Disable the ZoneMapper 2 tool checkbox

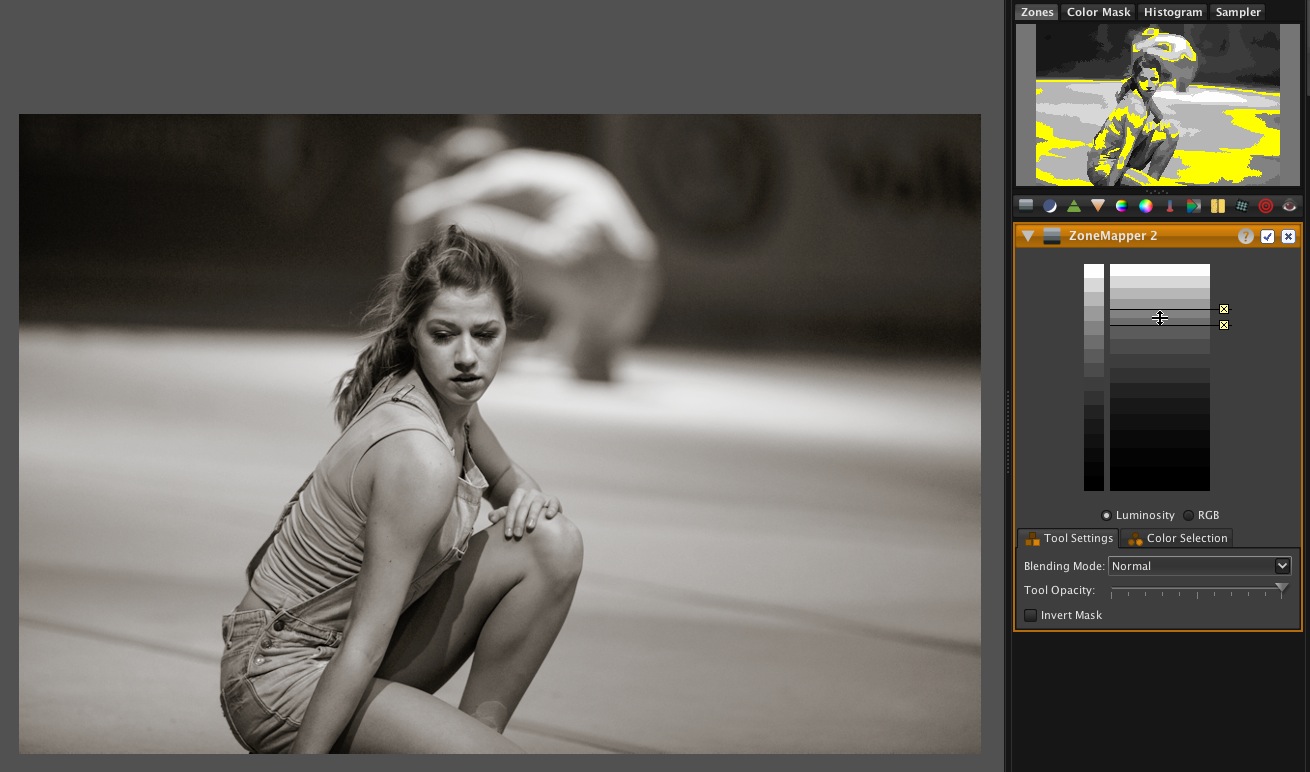point(1268,237)
